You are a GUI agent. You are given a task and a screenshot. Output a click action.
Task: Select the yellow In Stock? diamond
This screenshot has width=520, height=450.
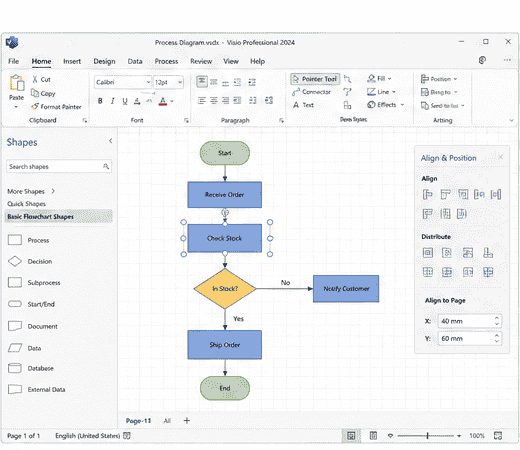(x=225, y=289)
